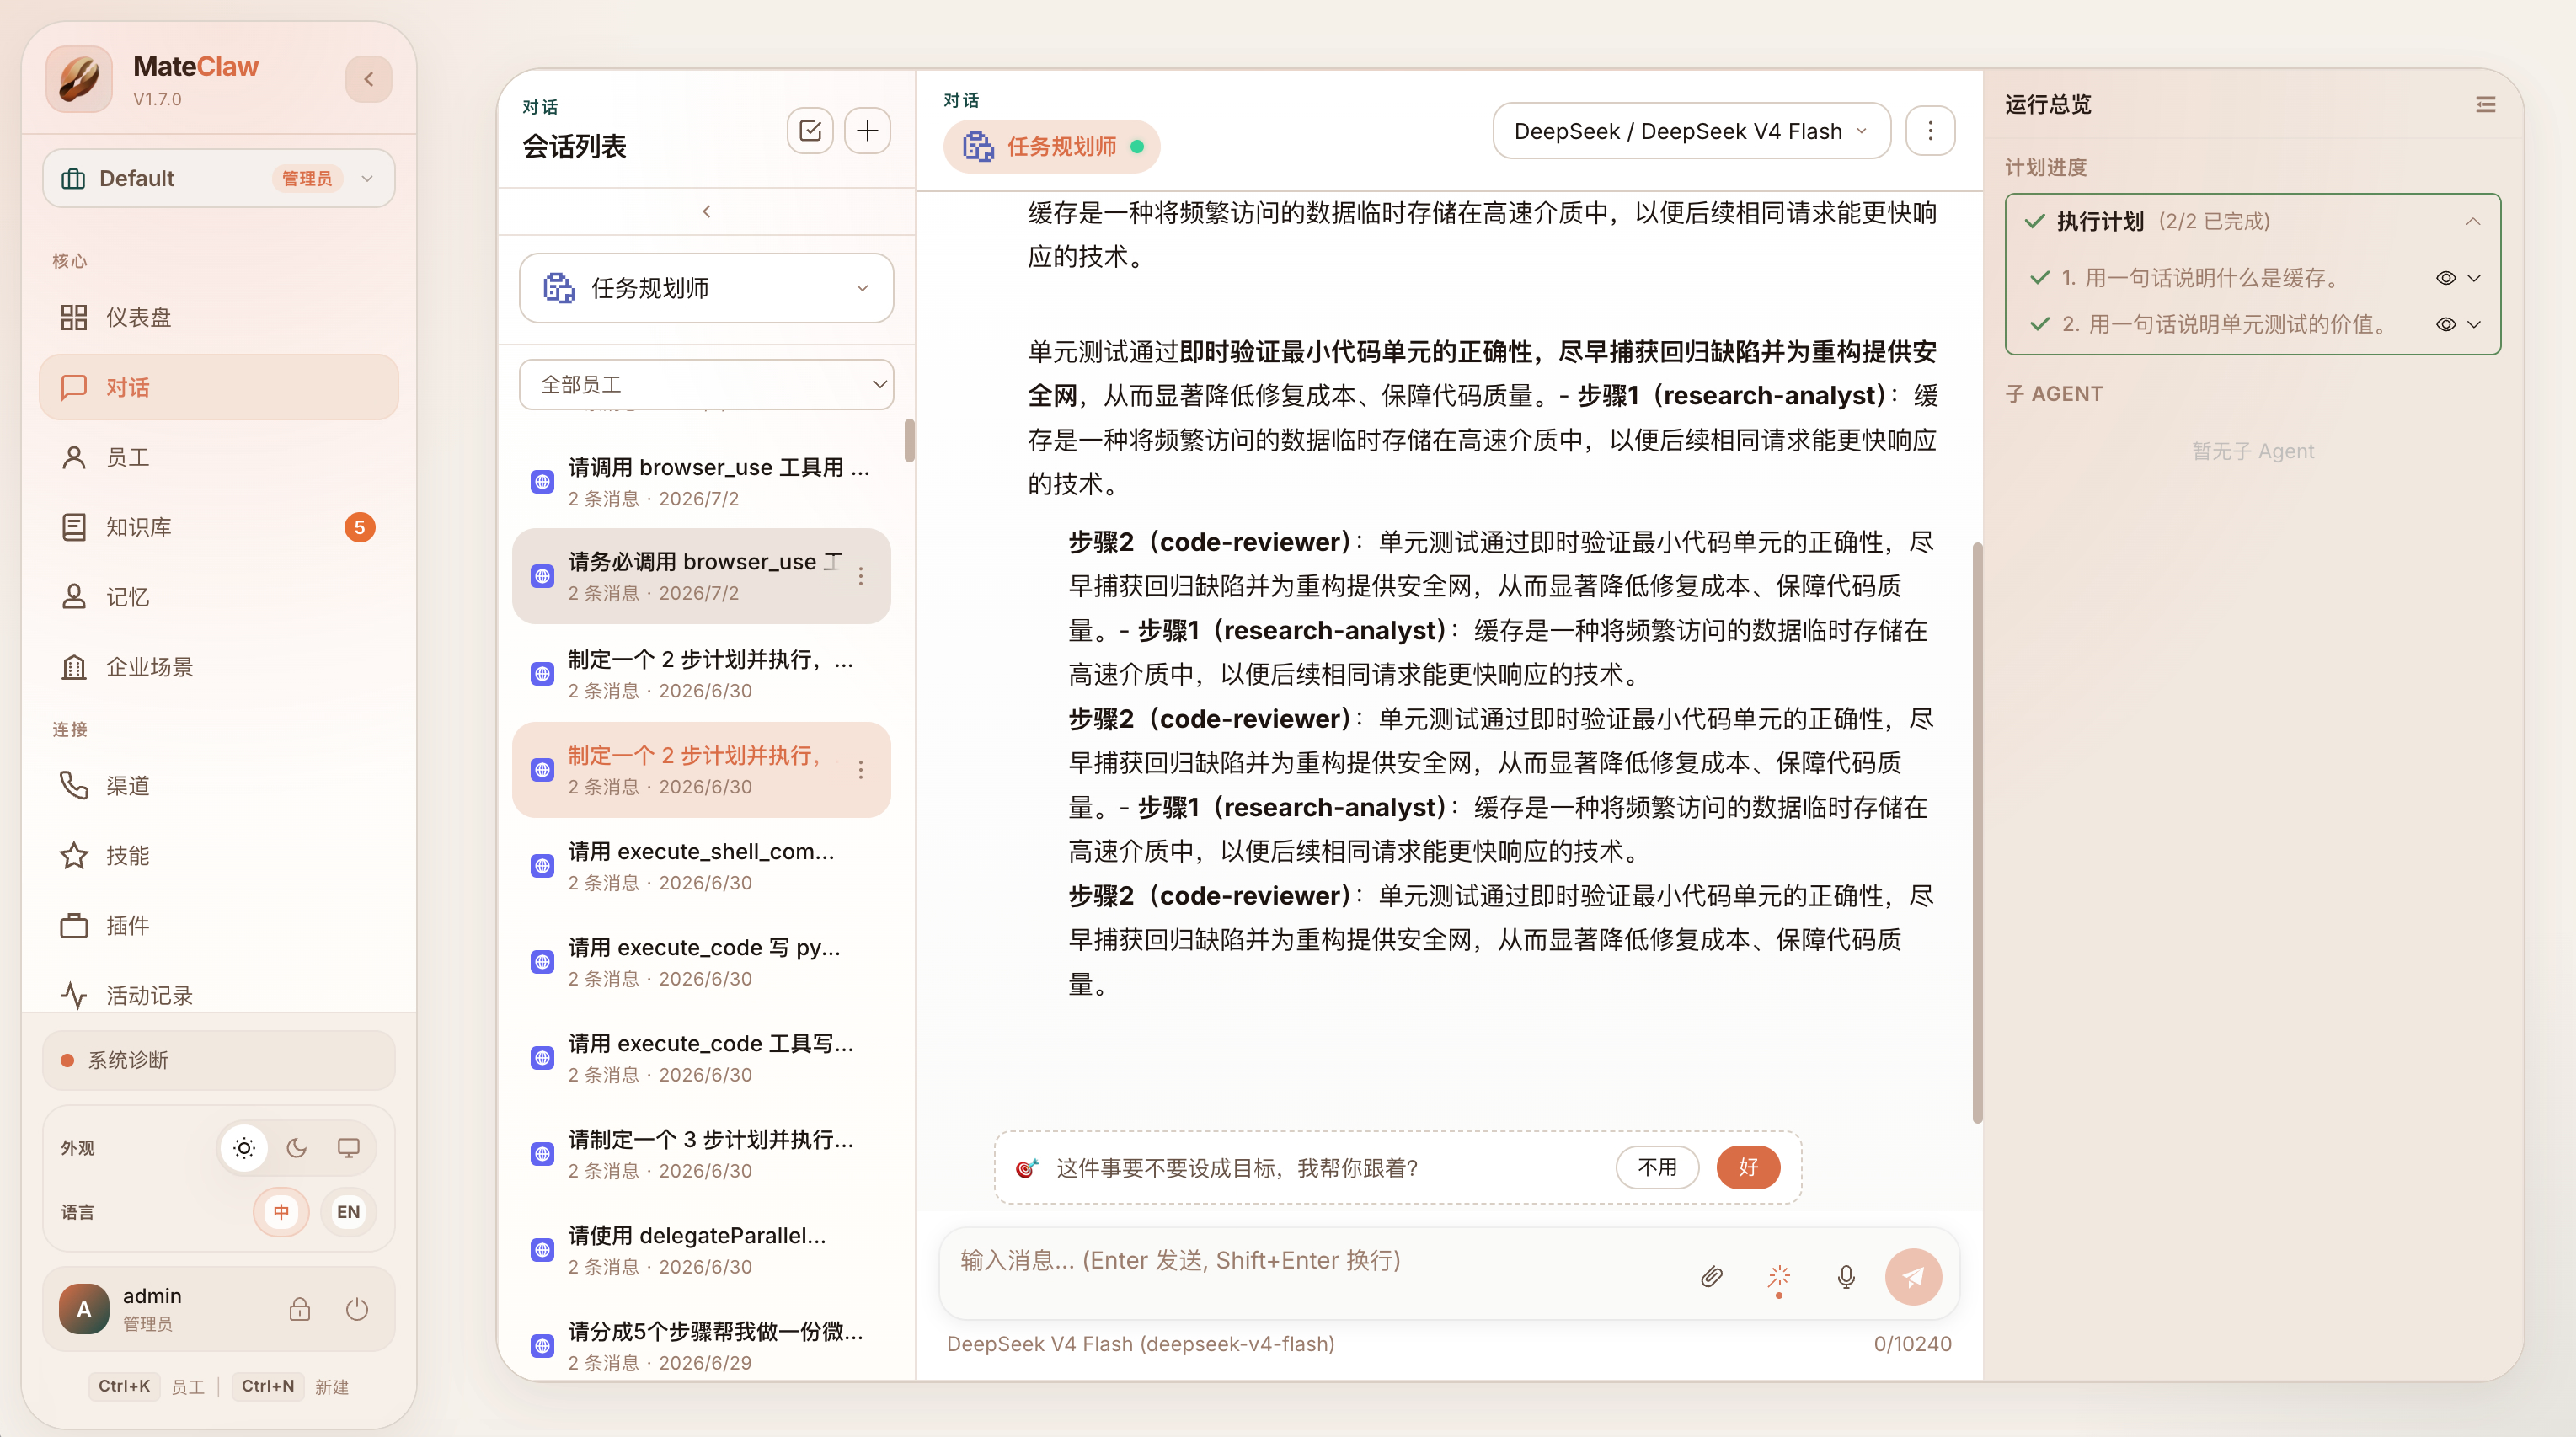Image resolution: width=2576 pixels, height=1437 pixels.
Task: Click 不用 to decline setting goal
Action: click(1657, 1167)
